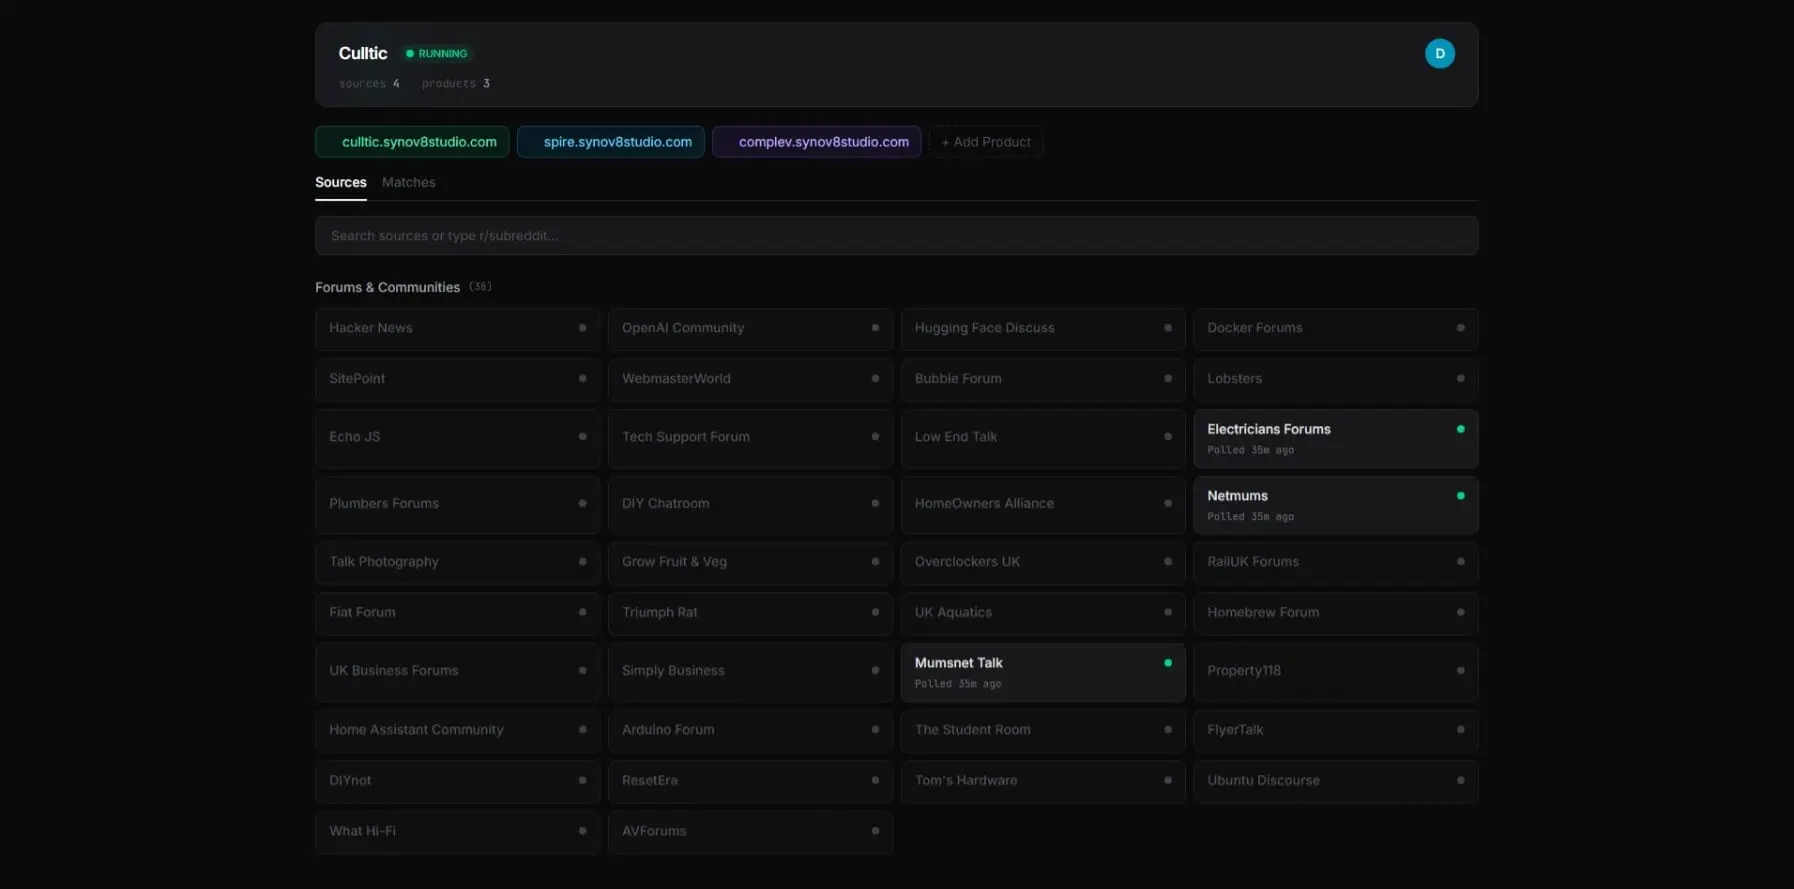Disable the Electricians Forums source
The image size is (1794, 889).
[1335, 438]
